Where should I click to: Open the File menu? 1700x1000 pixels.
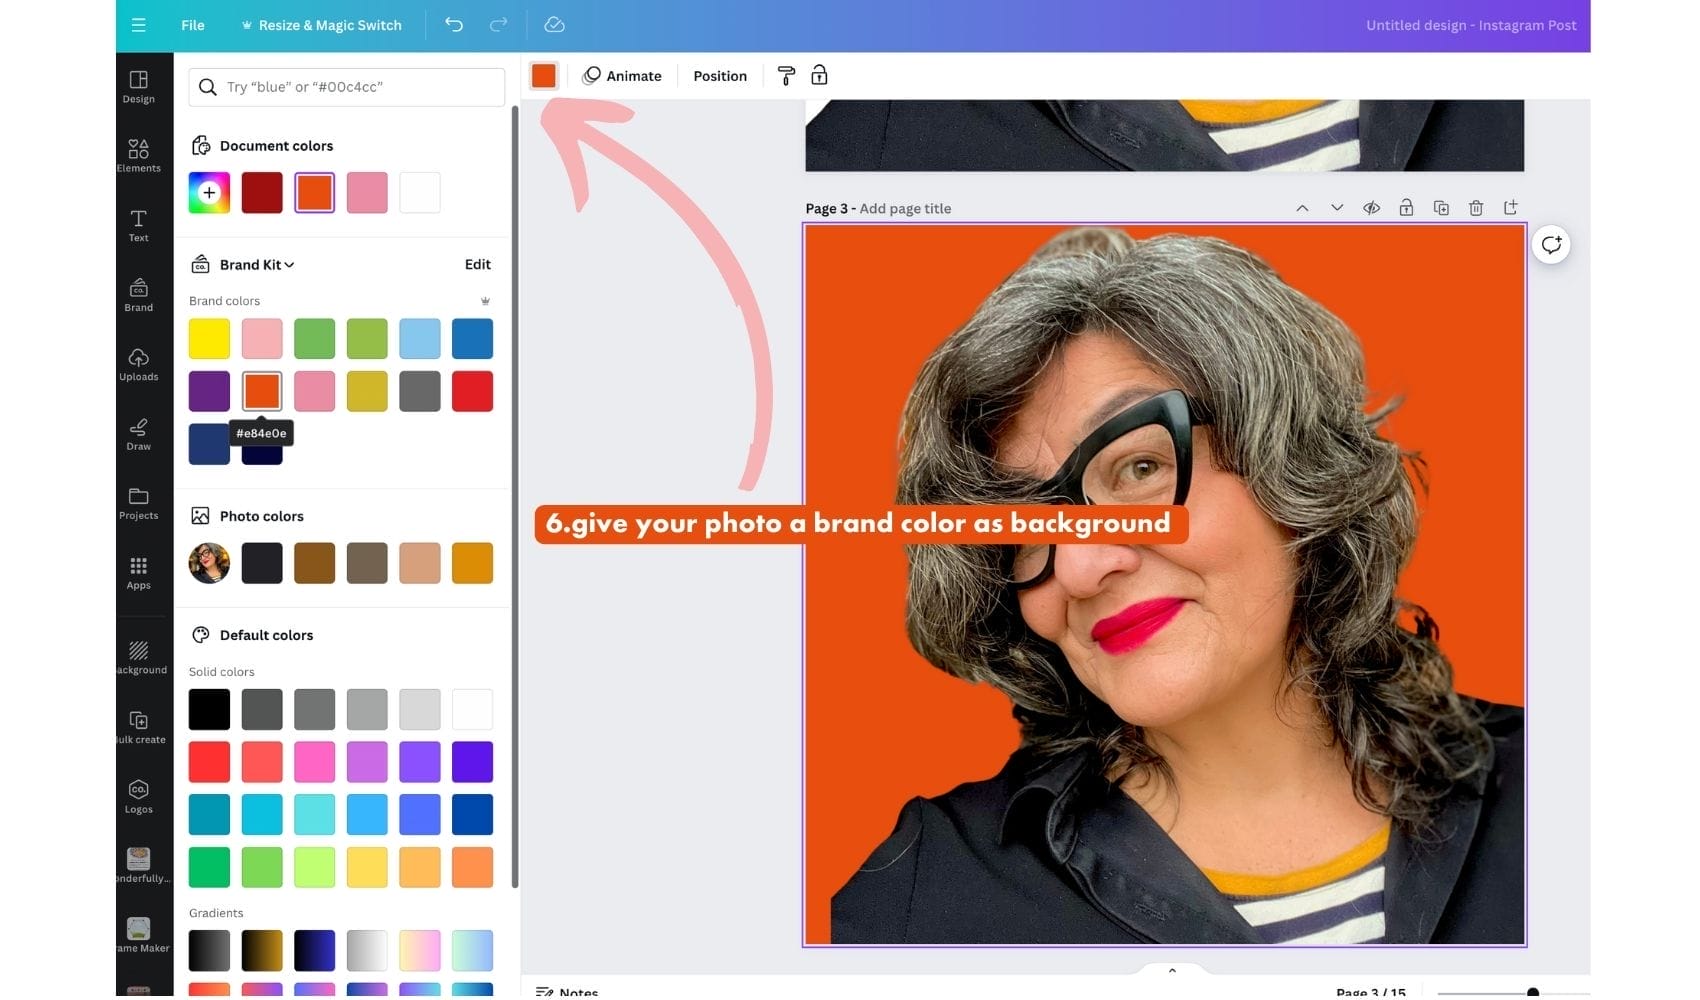click(x=192, y=25)
